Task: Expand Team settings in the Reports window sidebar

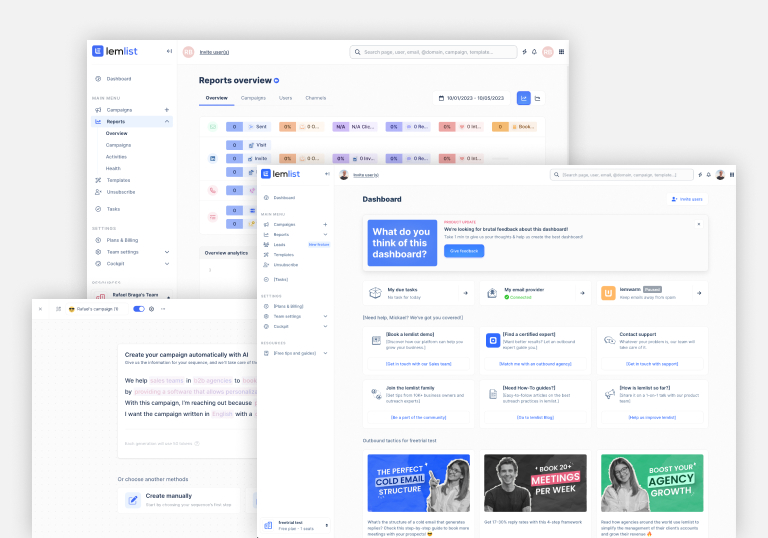Action: click(167, 252)
